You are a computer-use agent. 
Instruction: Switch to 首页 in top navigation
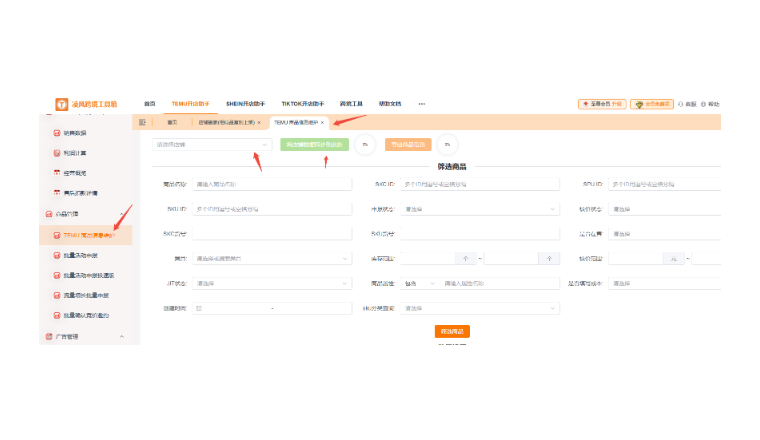pos(149,104)
